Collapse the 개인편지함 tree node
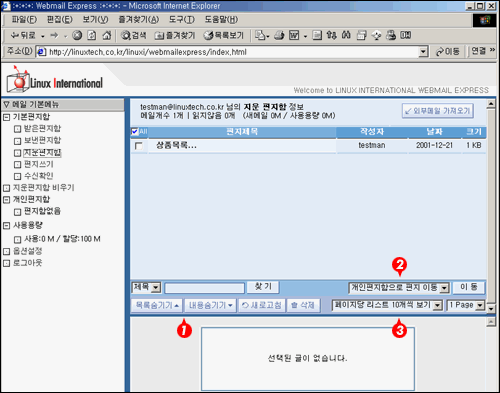 tap(6, 200)
